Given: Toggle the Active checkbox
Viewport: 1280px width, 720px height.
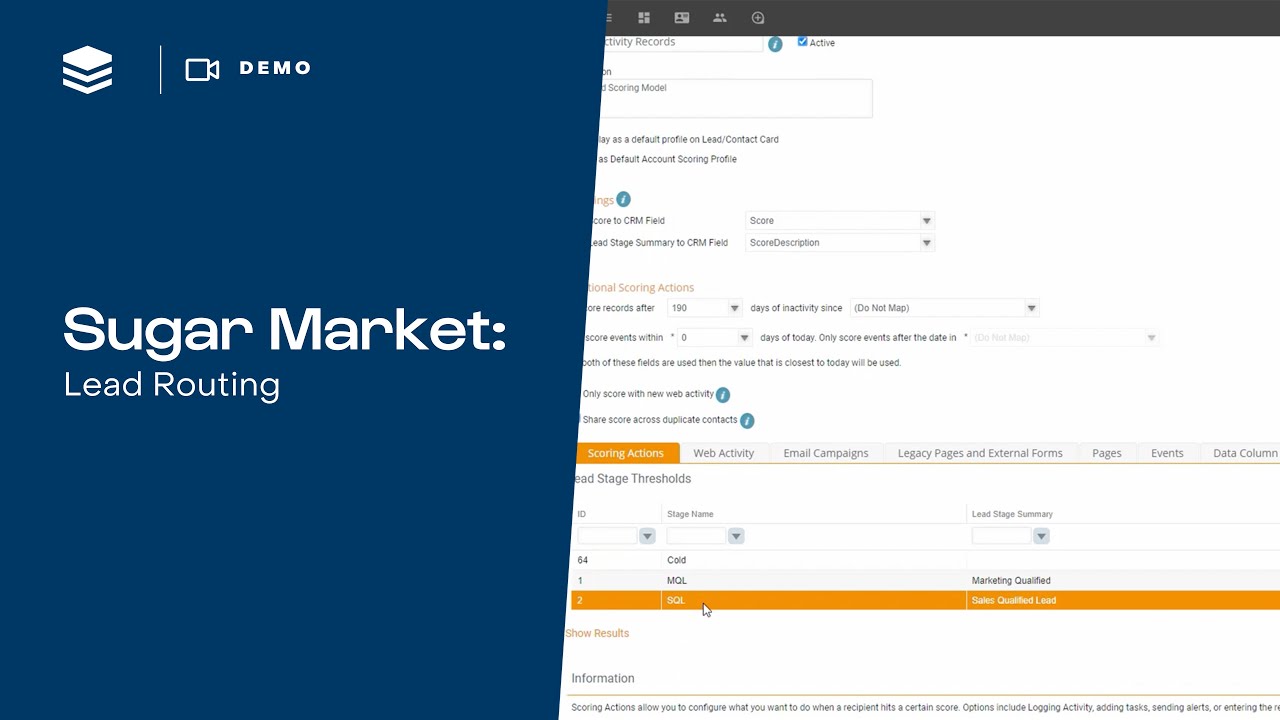Looking at the screenshot, I should (x=802, y=42).
